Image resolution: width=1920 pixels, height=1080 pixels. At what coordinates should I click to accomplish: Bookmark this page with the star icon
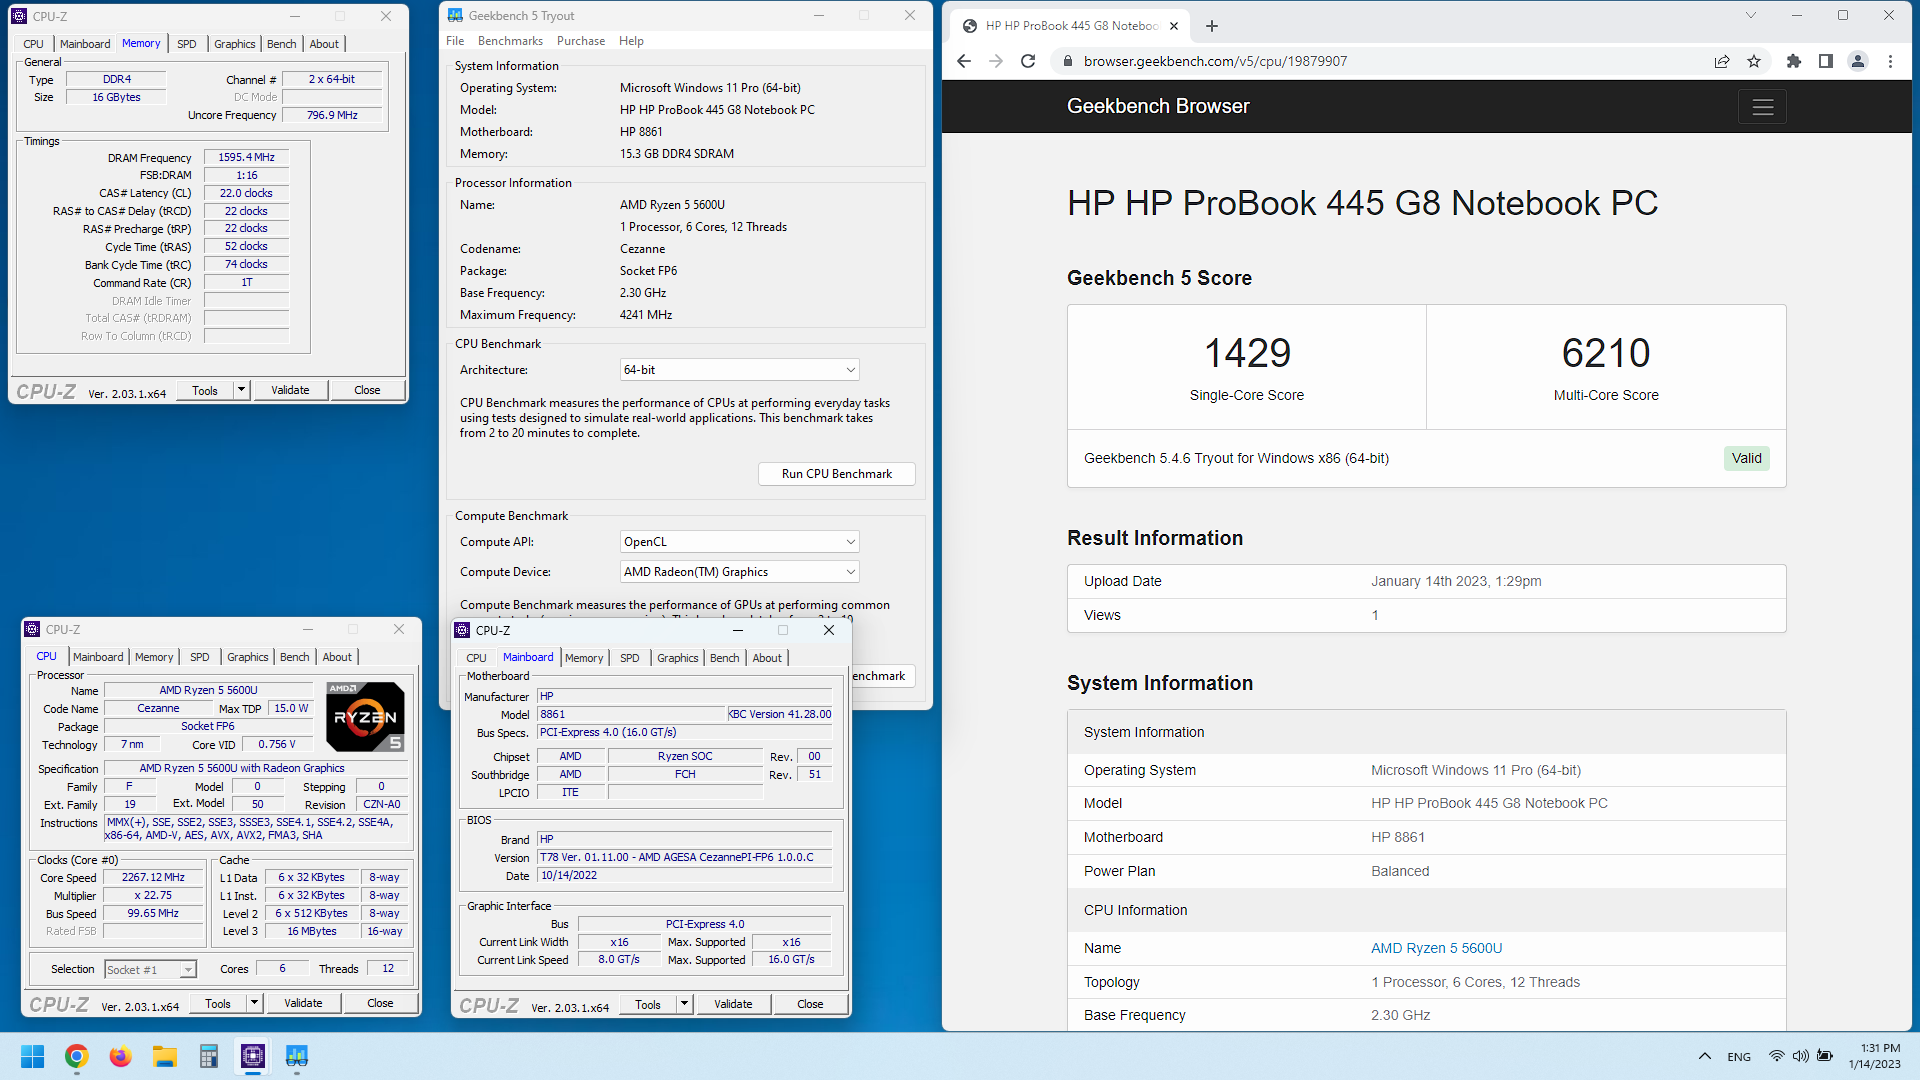pos(1754,61)
